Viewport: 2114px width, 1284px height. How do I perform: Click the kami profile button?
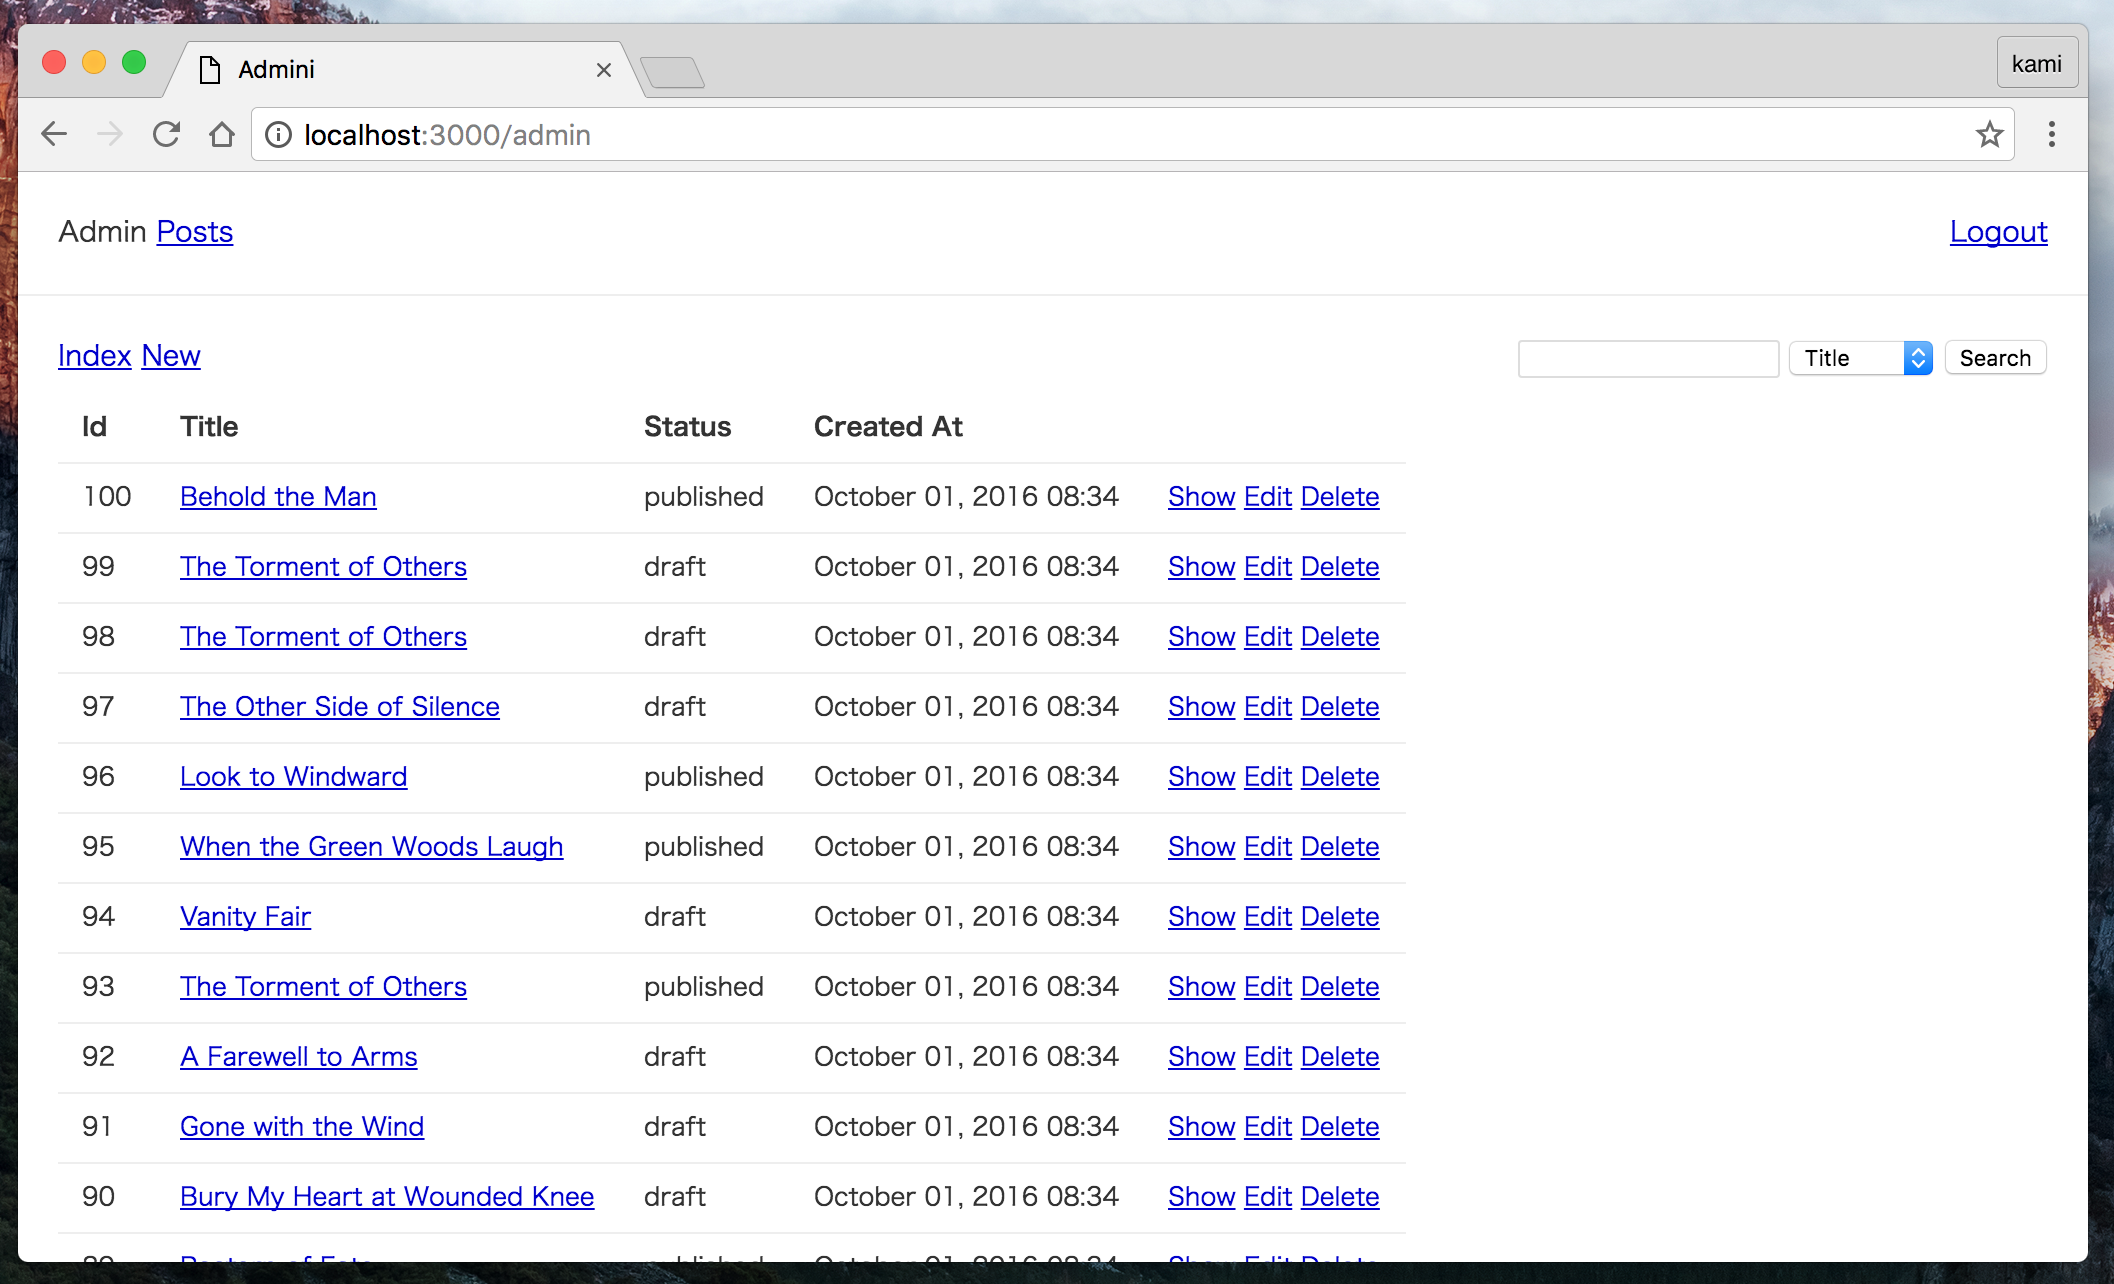point(2036,64)
